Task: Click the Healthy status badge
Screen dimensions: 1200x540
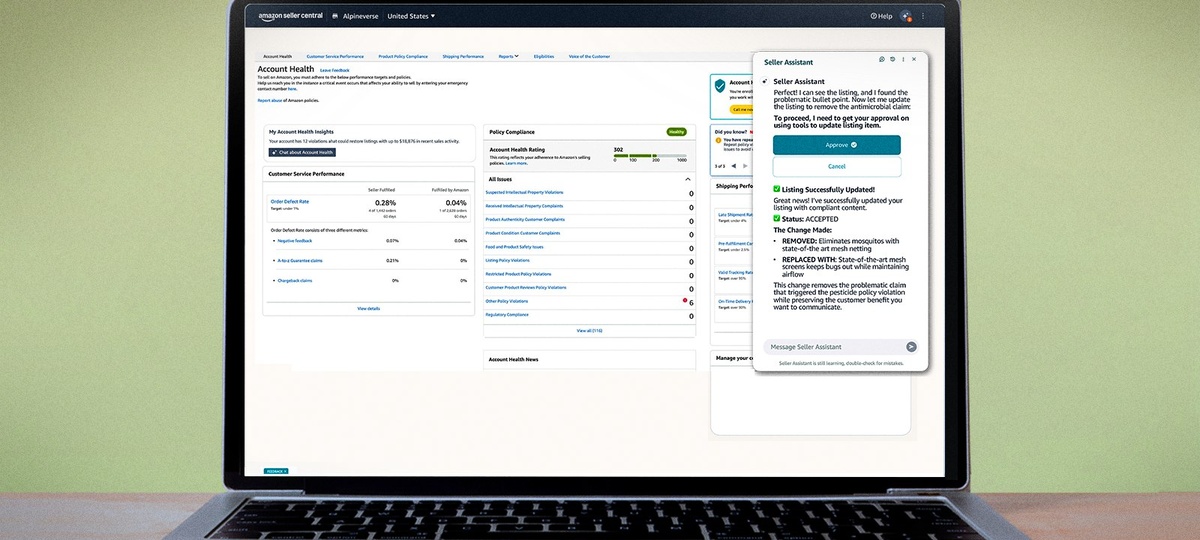Action: tap(677, 132)
